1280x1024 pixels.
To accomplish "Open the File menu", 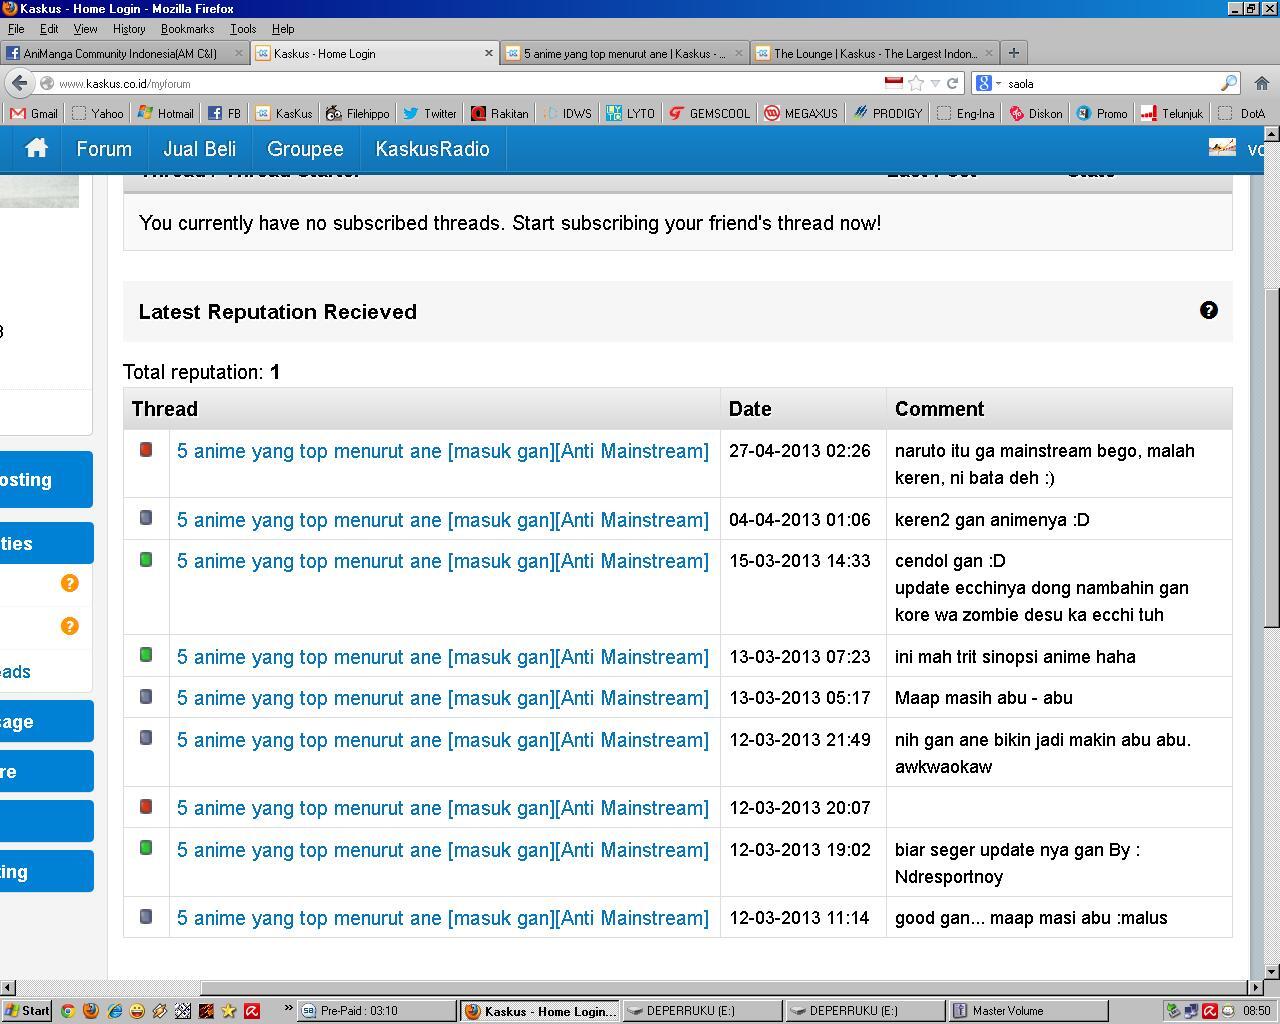I will pyautogui.click(x=16, y=29).
